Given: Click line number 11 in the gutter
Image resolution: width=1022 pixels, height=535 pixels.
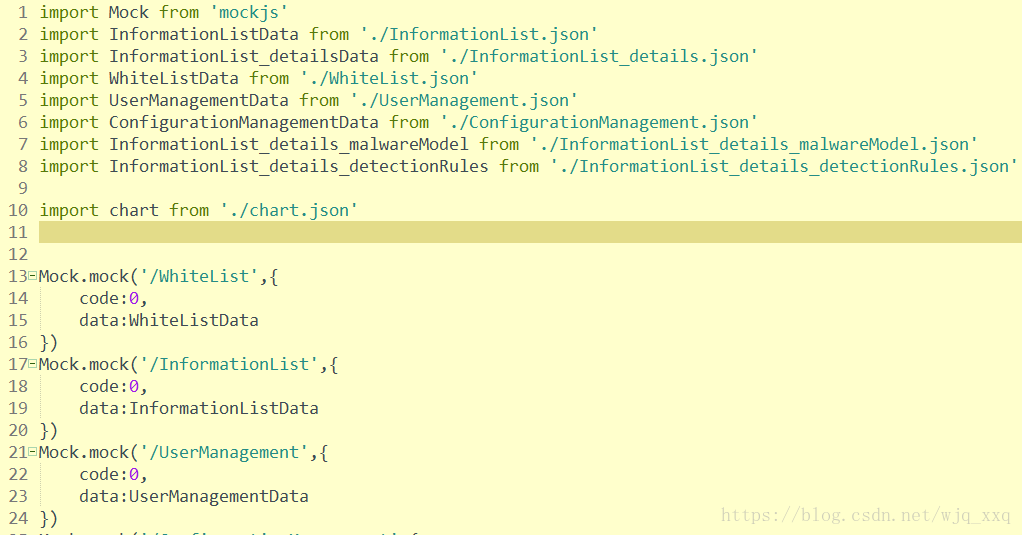Looking at the screenshot, I should pos(18,232).
